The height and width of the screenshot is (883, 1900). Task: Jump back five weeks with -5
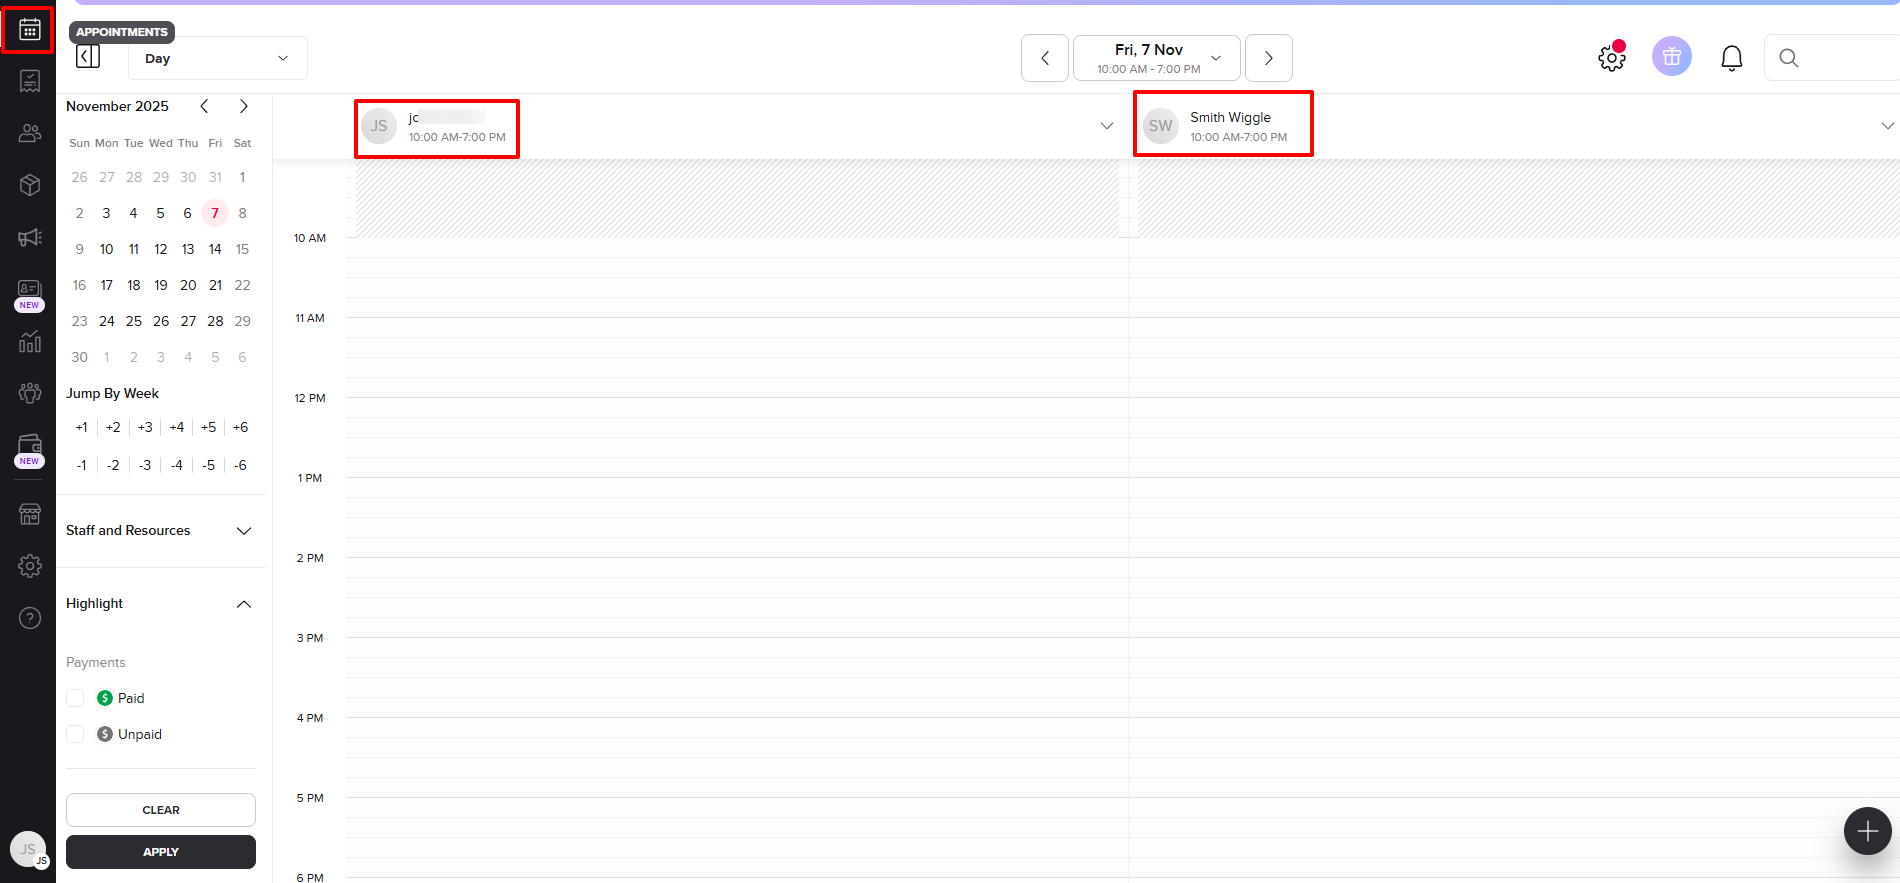tap(208, 465)
